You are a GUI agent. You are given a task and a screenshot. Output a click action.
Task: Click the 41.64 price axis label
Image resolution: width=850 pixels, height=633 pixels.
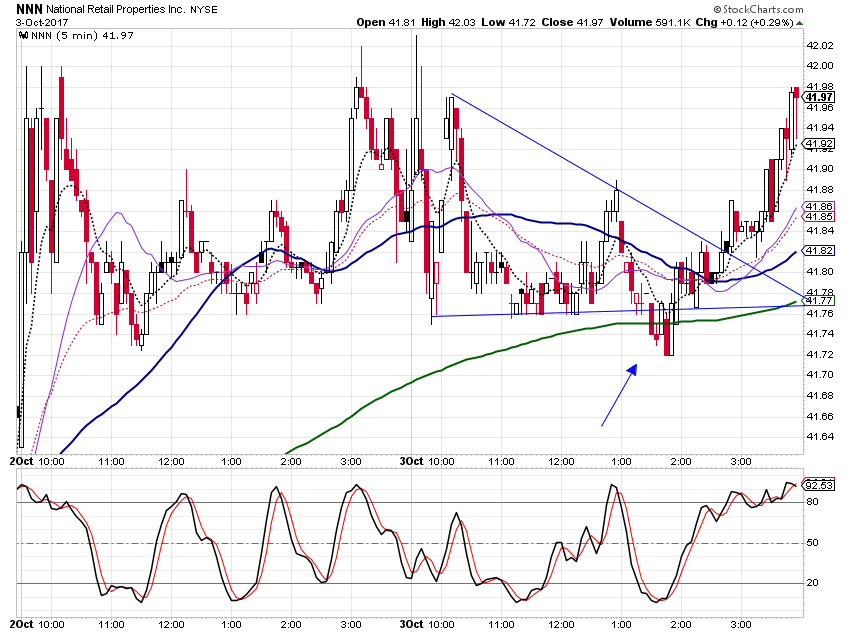coord(820,437)
